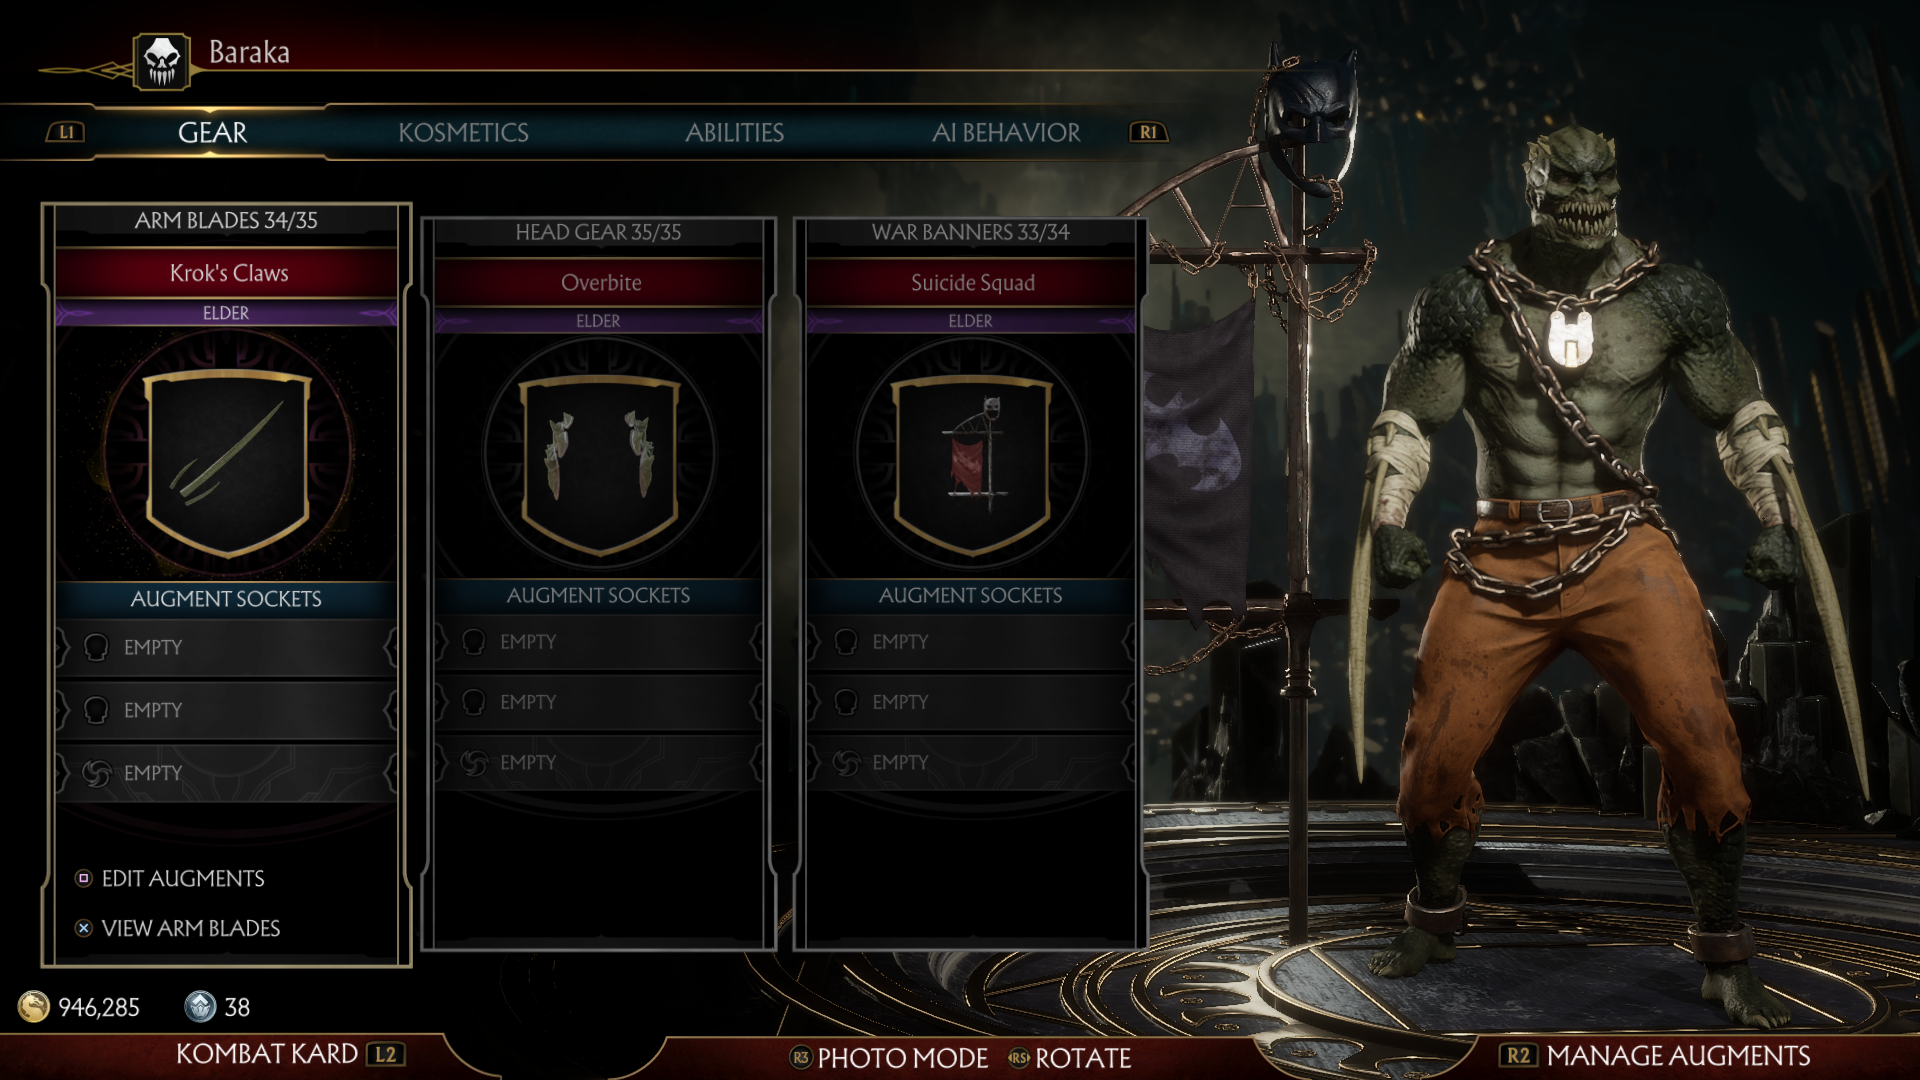Click the R1 shoulder button icon
1920x1080 pixels.
coord(1148,132)
